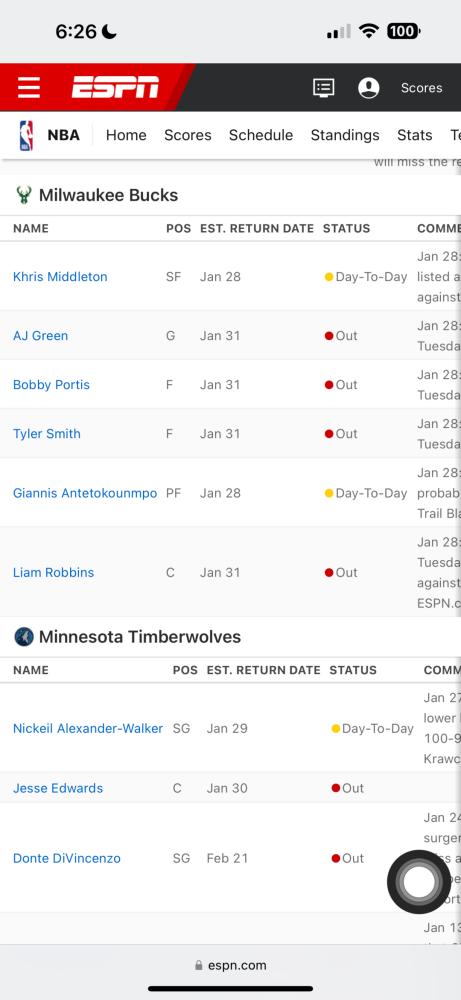This screenshot has width=461, height=1000.
Task: Open Khris Middleton's player page
Action: [60, 277]
